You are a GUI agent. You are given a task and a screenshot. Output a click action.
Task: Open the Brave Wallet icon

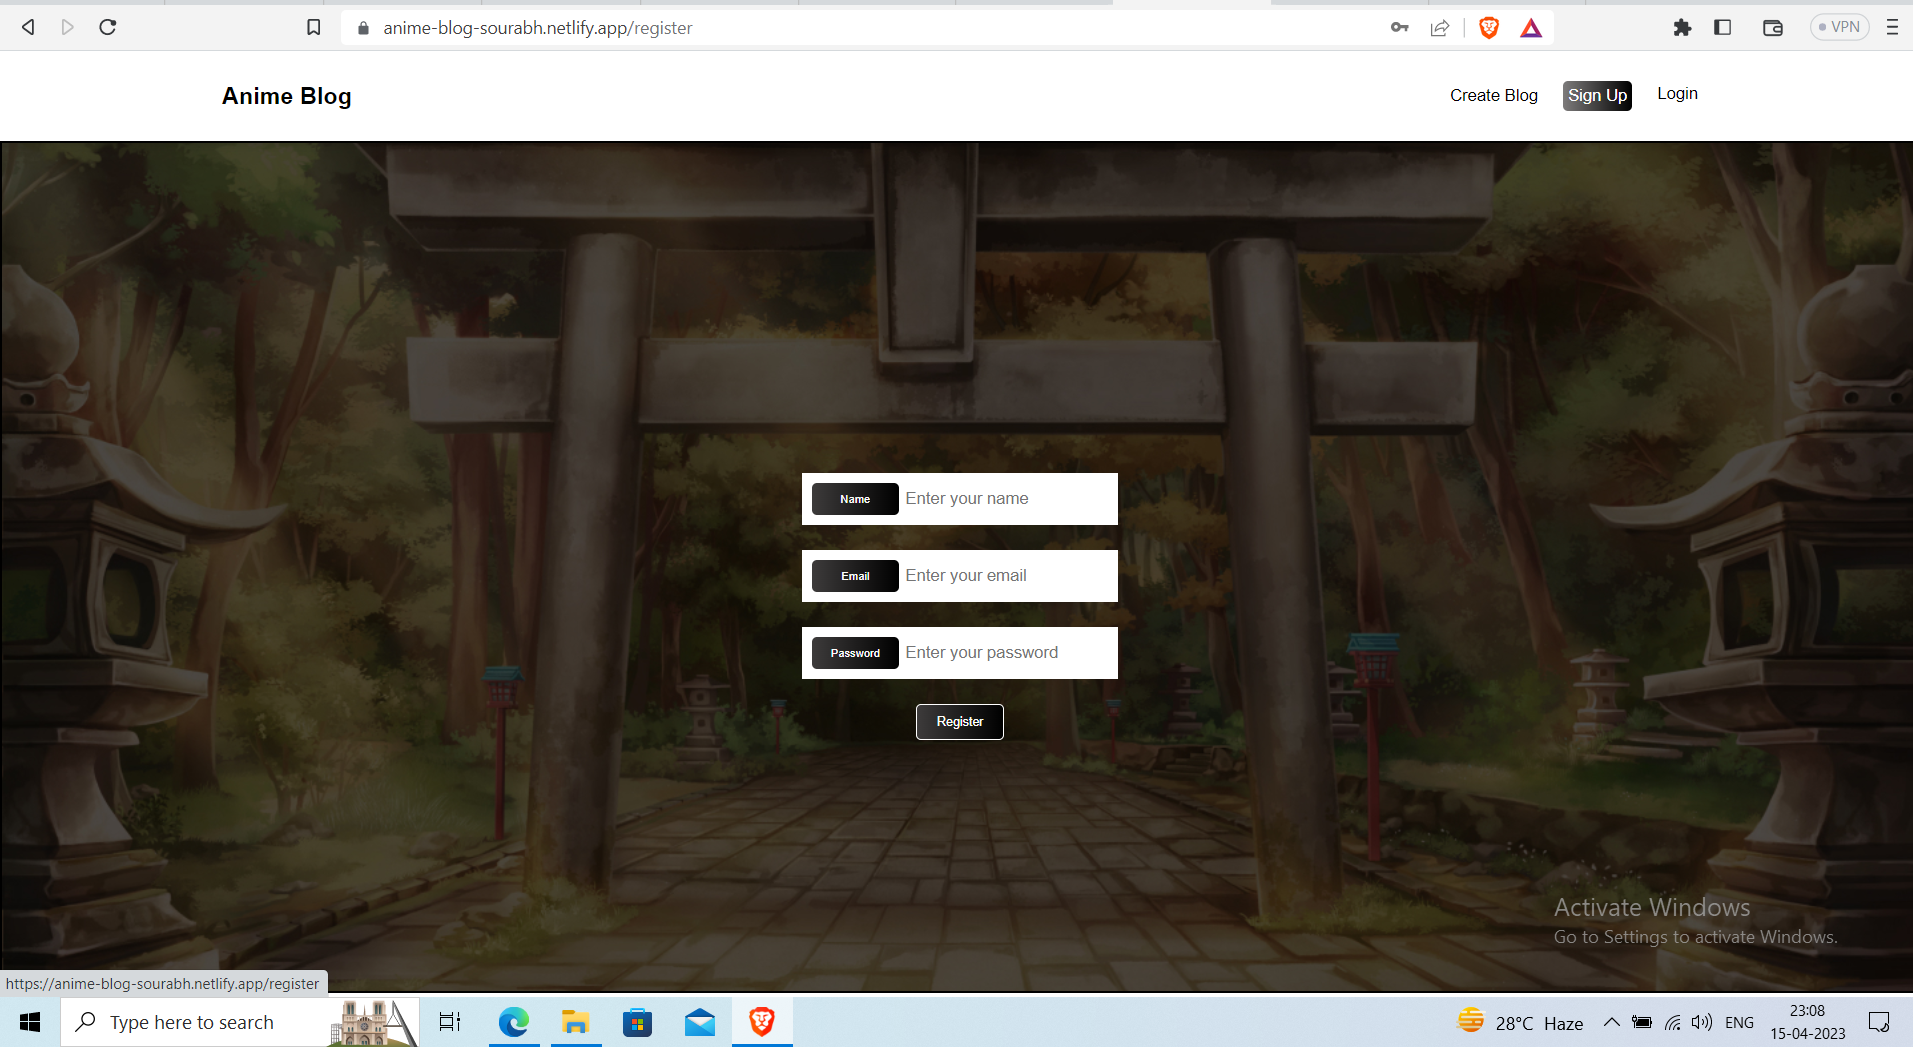[x=1773, y=27]
